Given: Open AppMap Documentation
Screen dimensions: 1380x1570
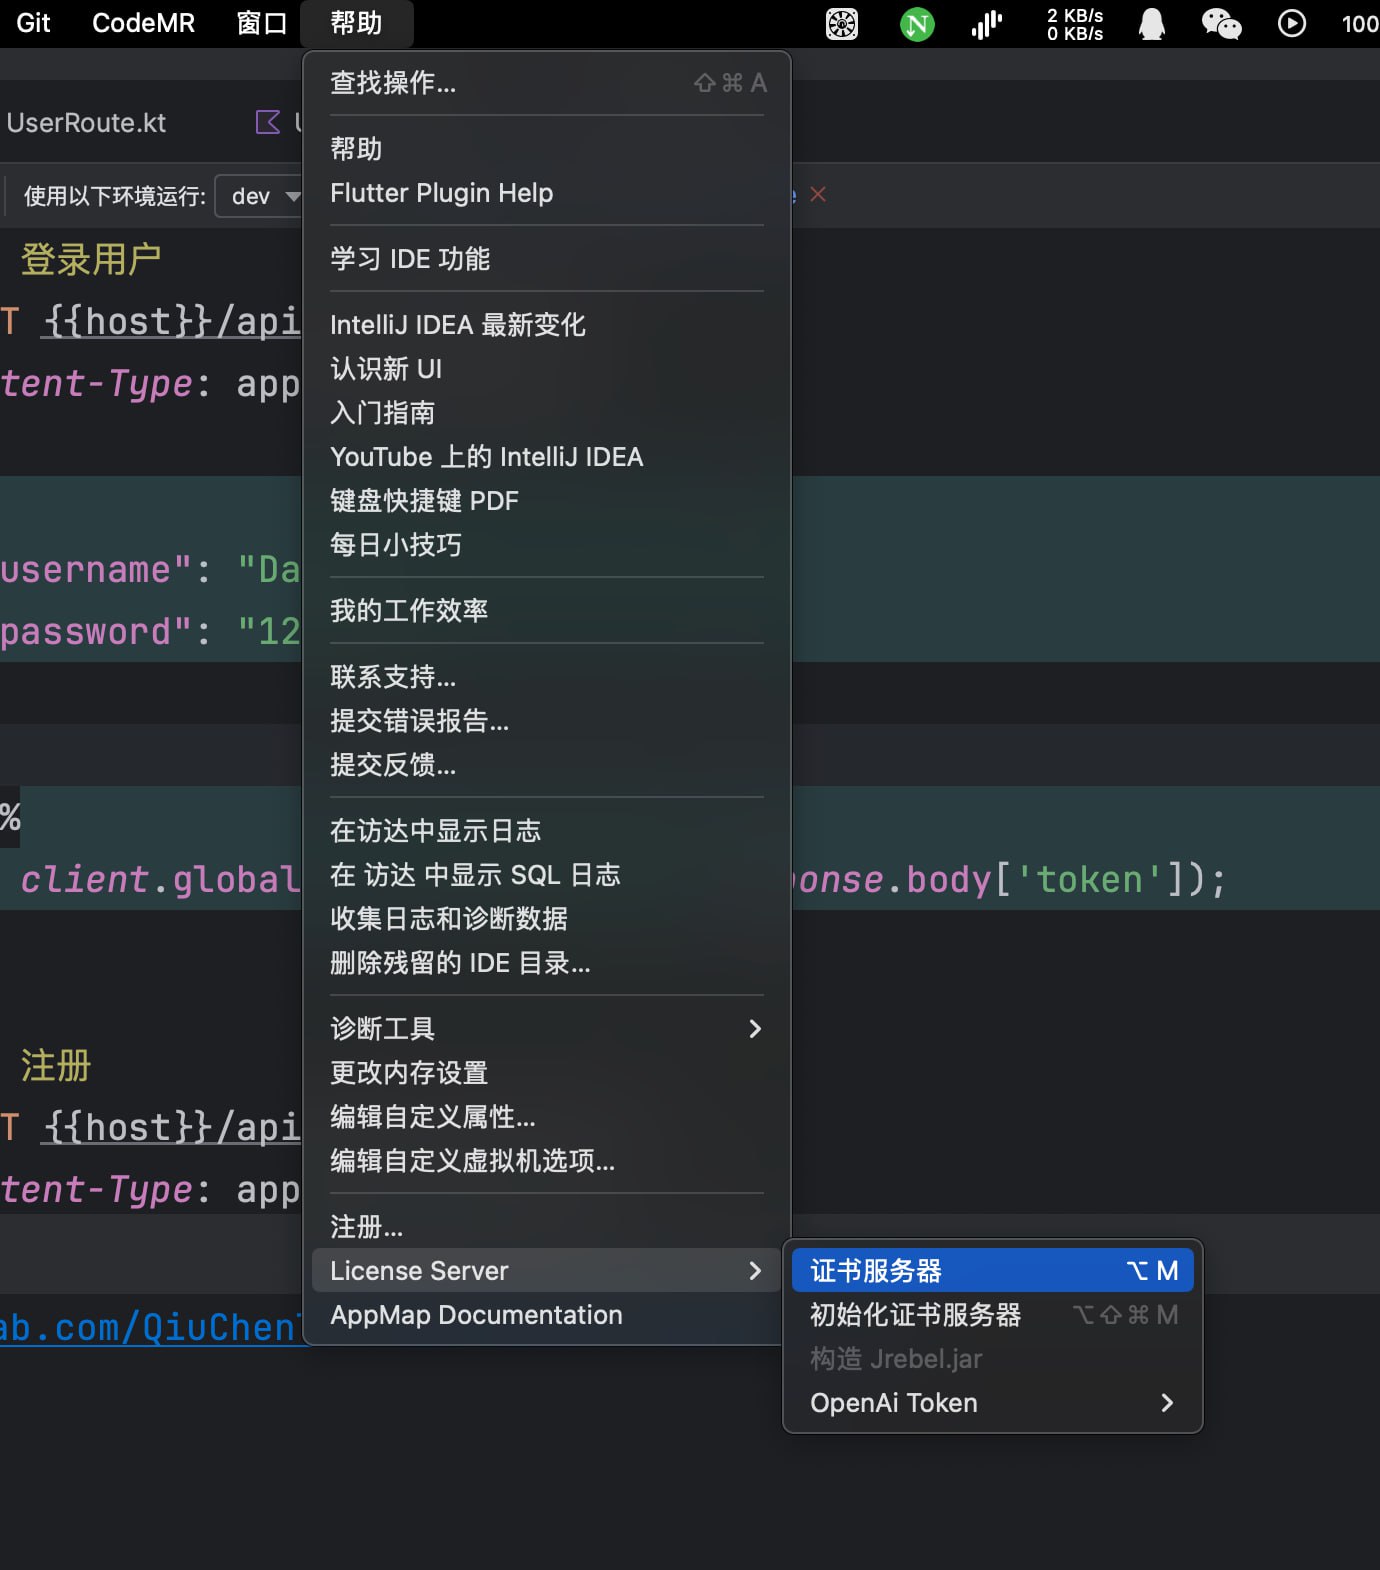Looking at the screenshot, I should click(547, 1315).
